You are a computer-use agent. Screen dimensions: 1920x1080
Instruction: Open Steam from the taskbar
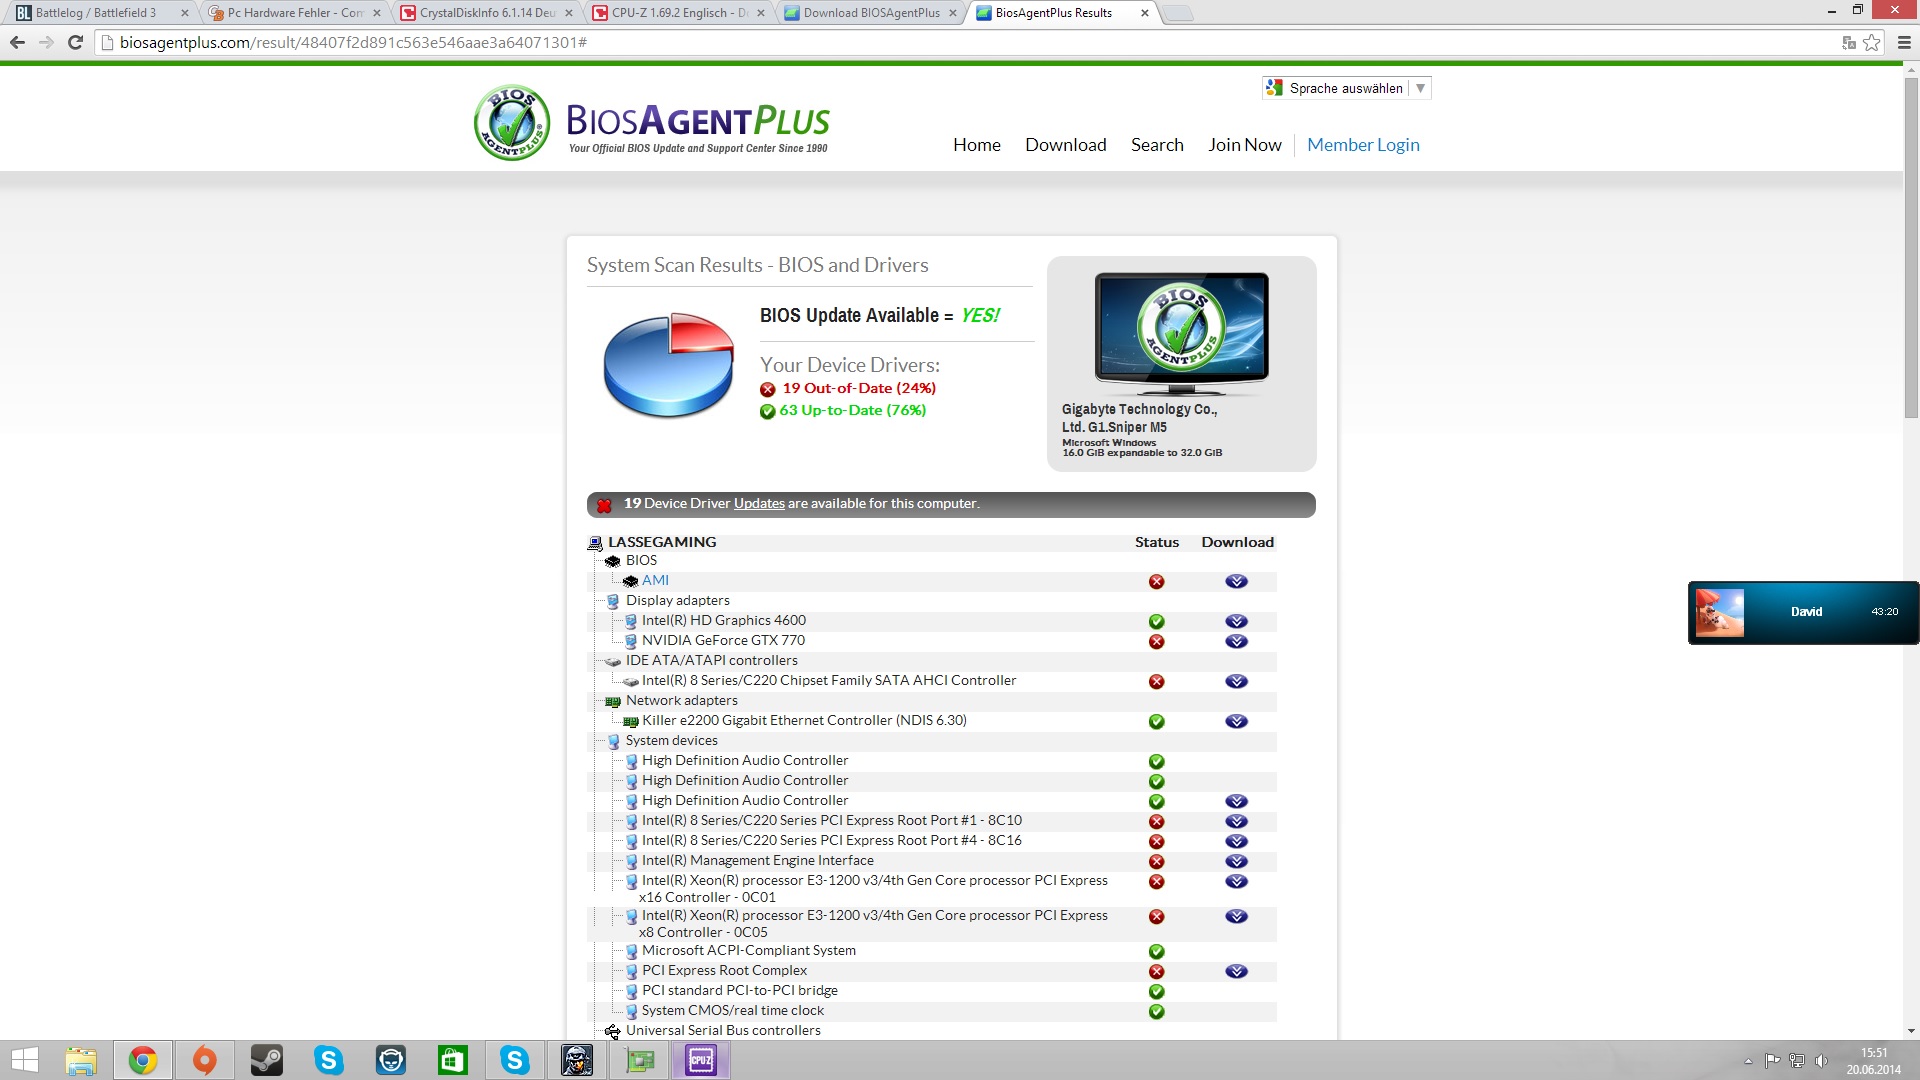point(266,1060)
